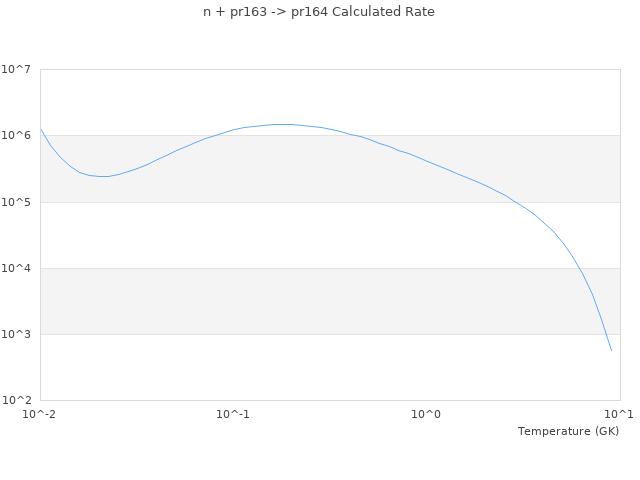Select the 10^6 y-axis tick label
This screenshot has width=640, height=480.
tap(16, 135)
